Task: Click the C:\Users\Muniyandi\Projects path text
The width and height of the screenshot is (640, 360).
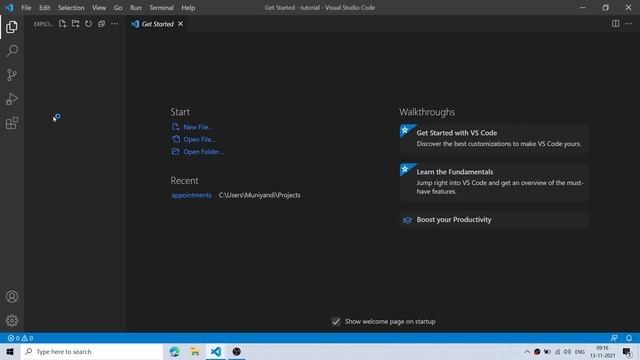Action: [x=260, y=195]
